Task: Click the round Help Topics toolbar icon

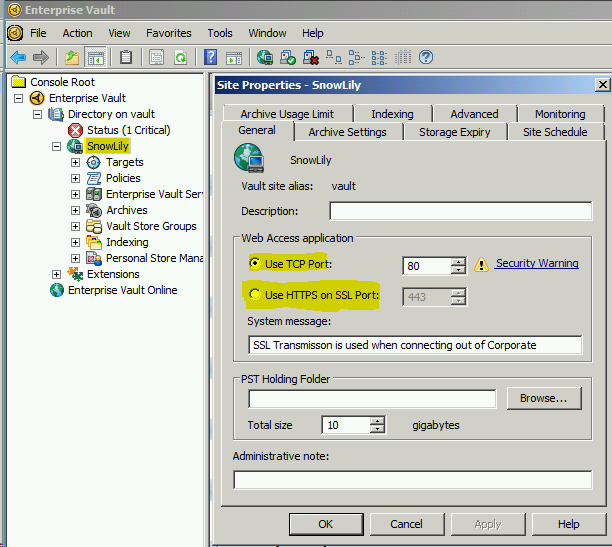Action: tap(426, 57)
